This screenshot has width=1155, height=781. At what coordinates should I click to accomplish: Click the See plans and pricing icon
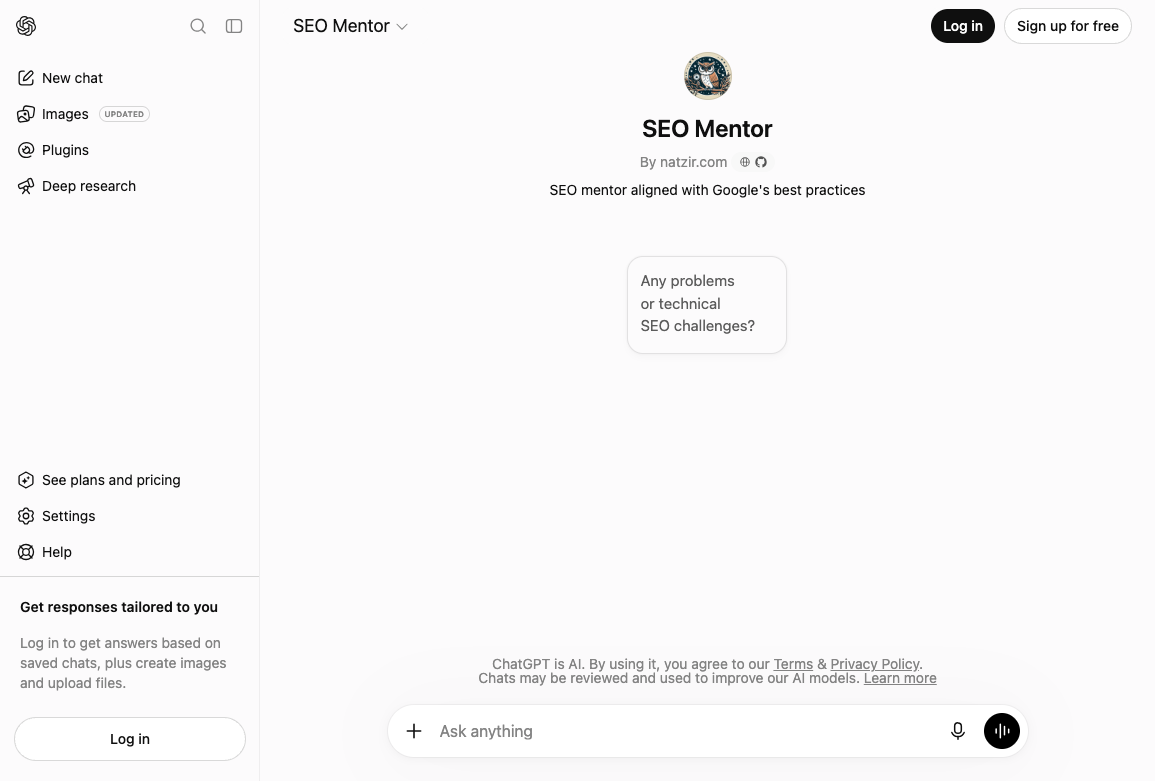(26, 480)
